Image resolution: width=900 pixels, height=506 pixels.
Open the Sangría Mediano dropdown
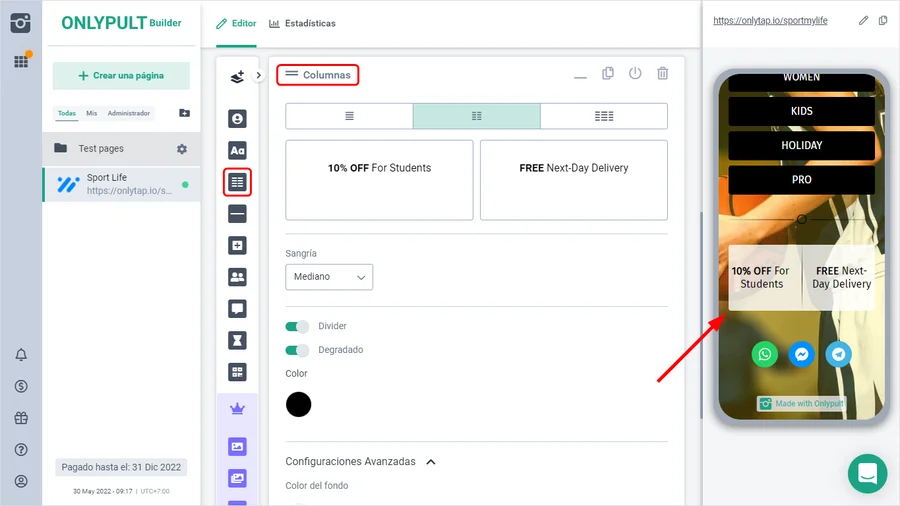(x=329, y=277)
